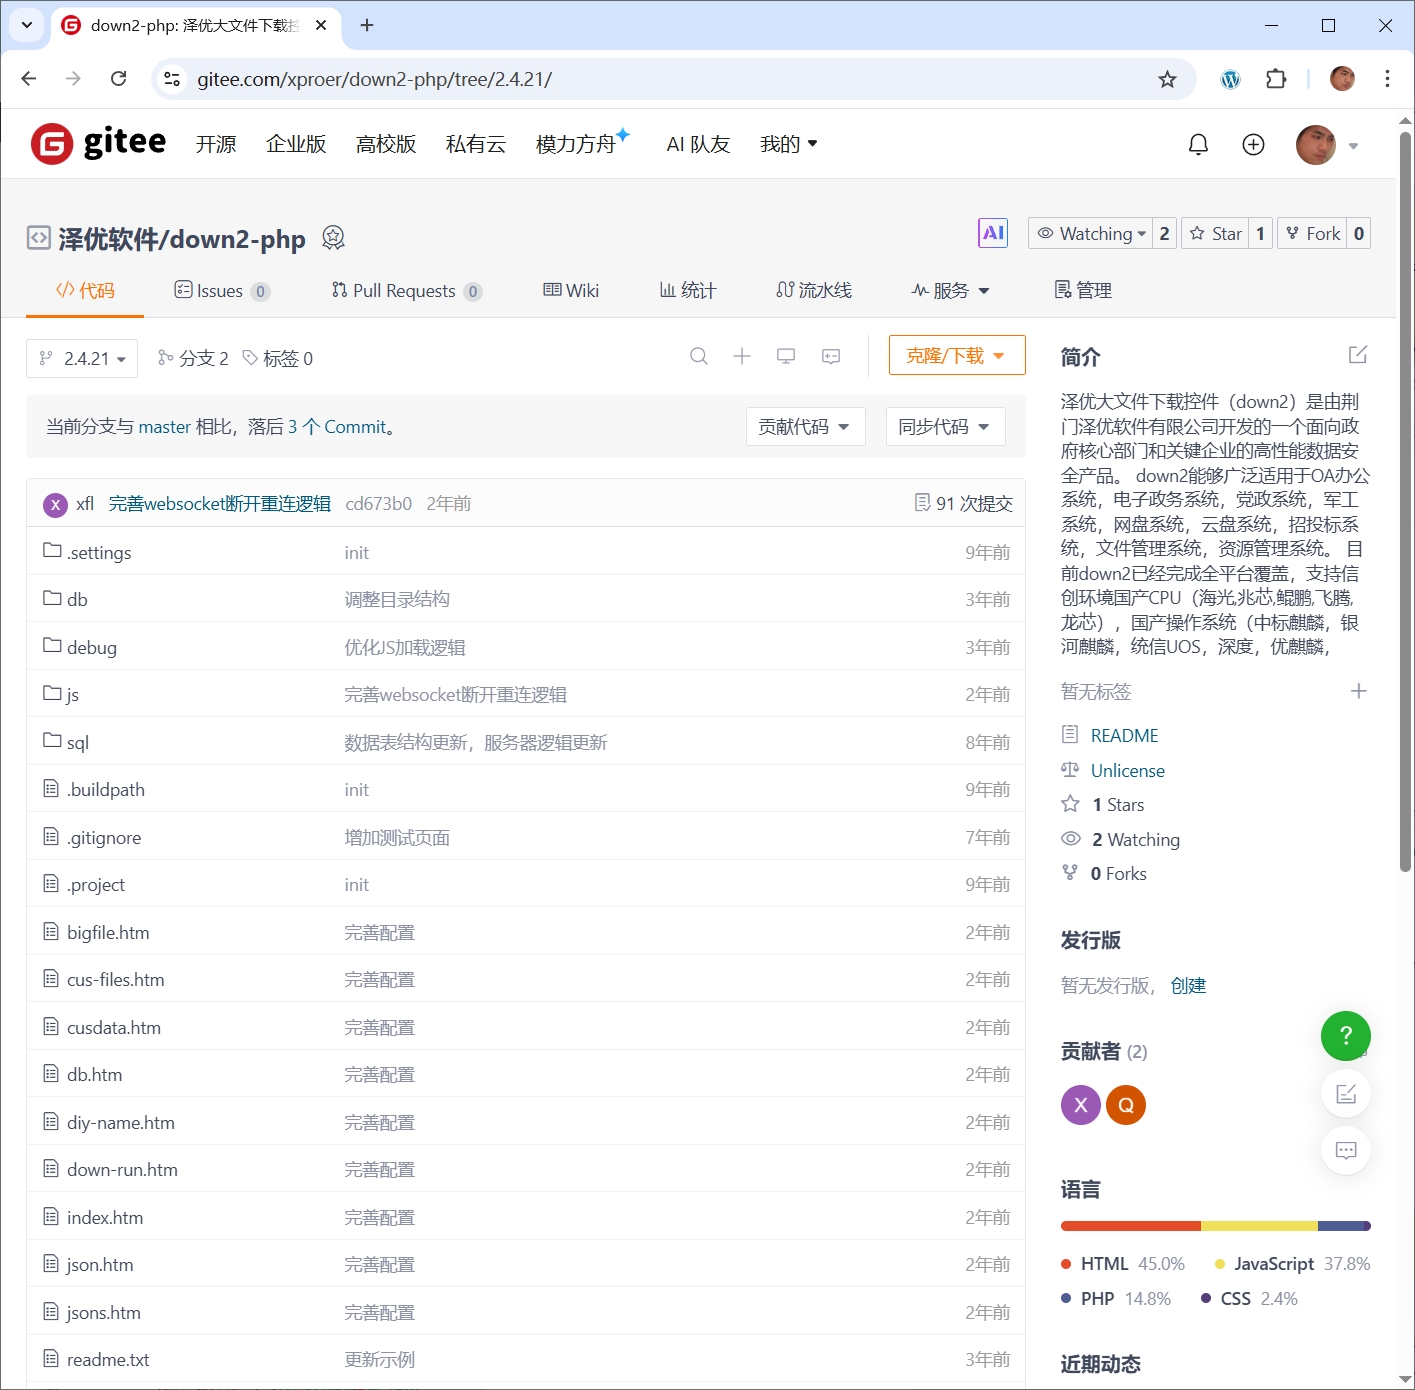Screen dimensions: 1415x1390
Task: Click the plus circle create icon in header
Action: click(1253, 145)
